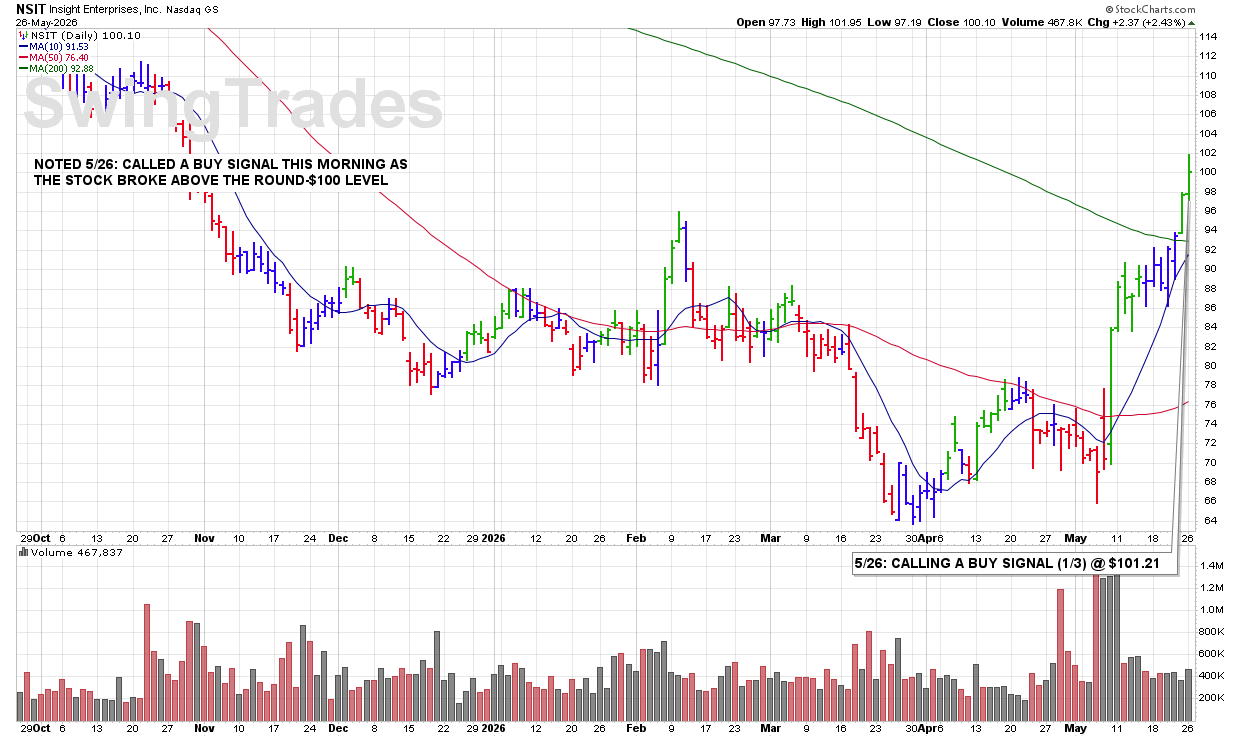Click the Open 97.73 value
The image size is (1240, 737).
pos(764,22)
